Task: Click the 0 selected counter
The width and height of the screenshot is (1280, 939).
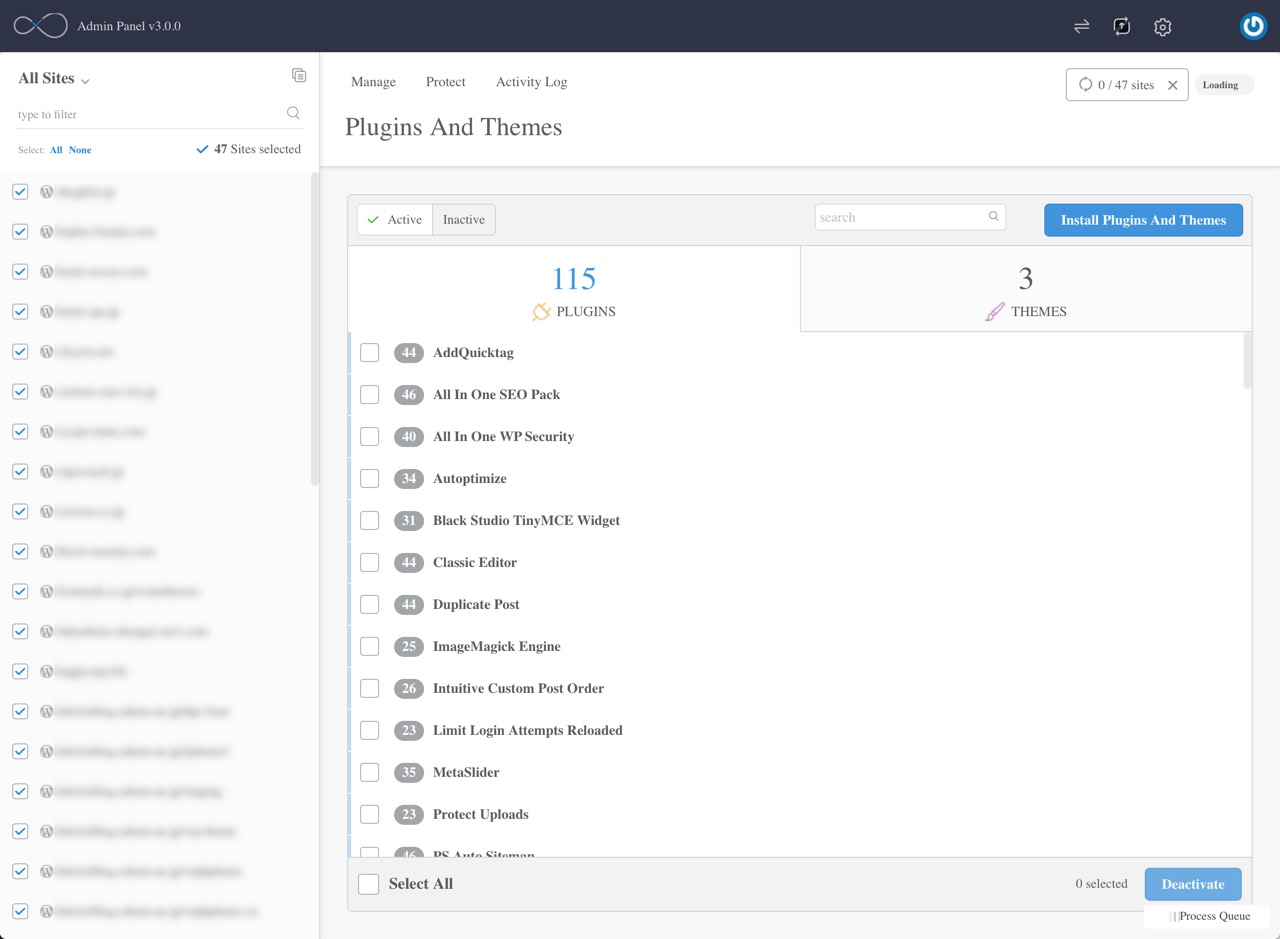Action: click(x=1101, y=884)
